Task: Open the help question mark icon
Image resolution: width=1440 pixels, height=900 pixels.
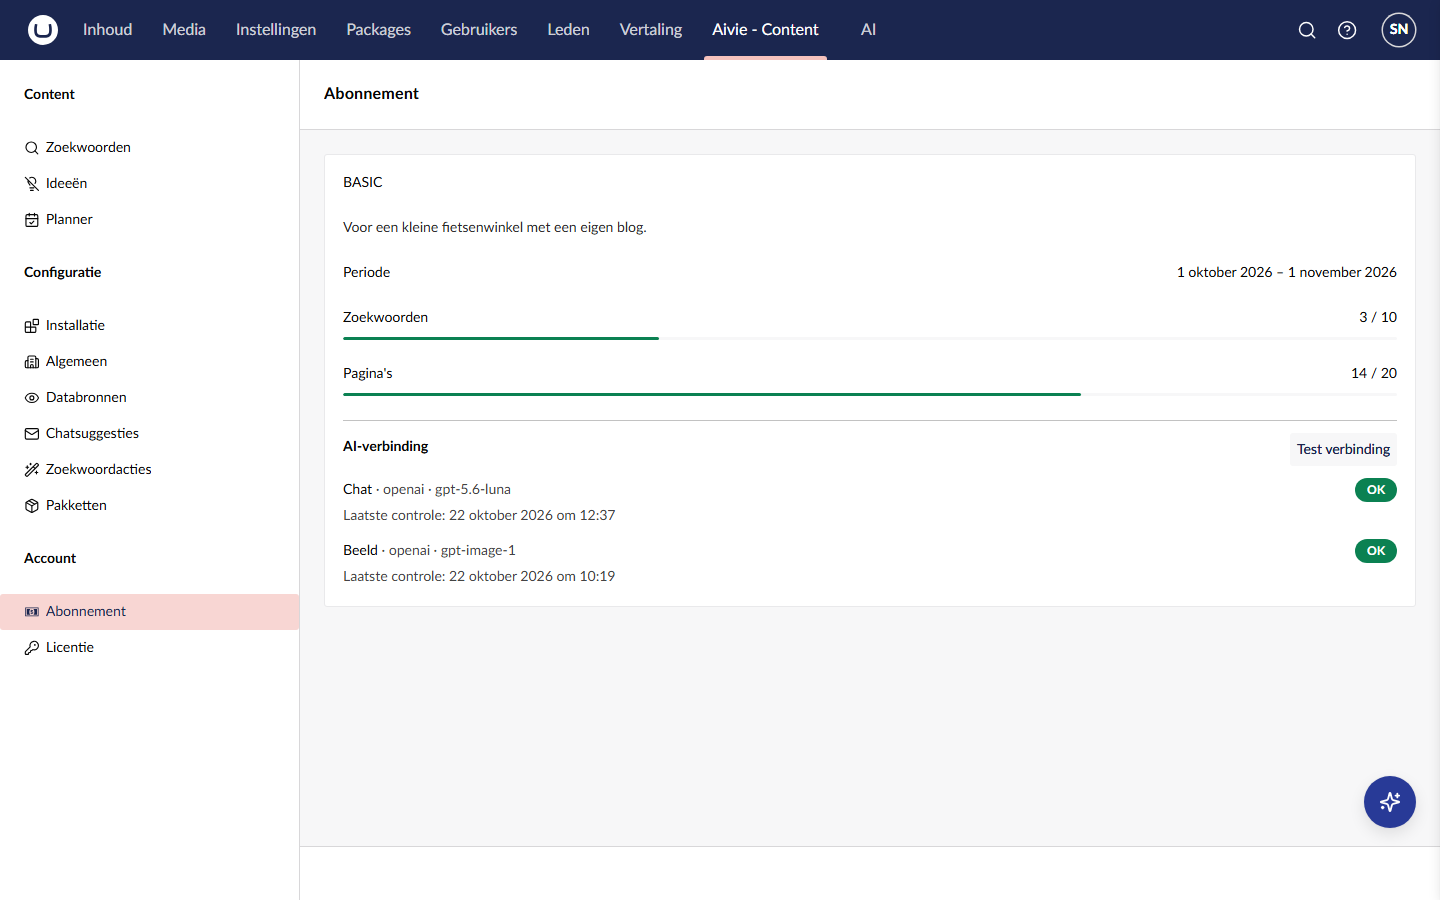Action: click(1347, 30)
